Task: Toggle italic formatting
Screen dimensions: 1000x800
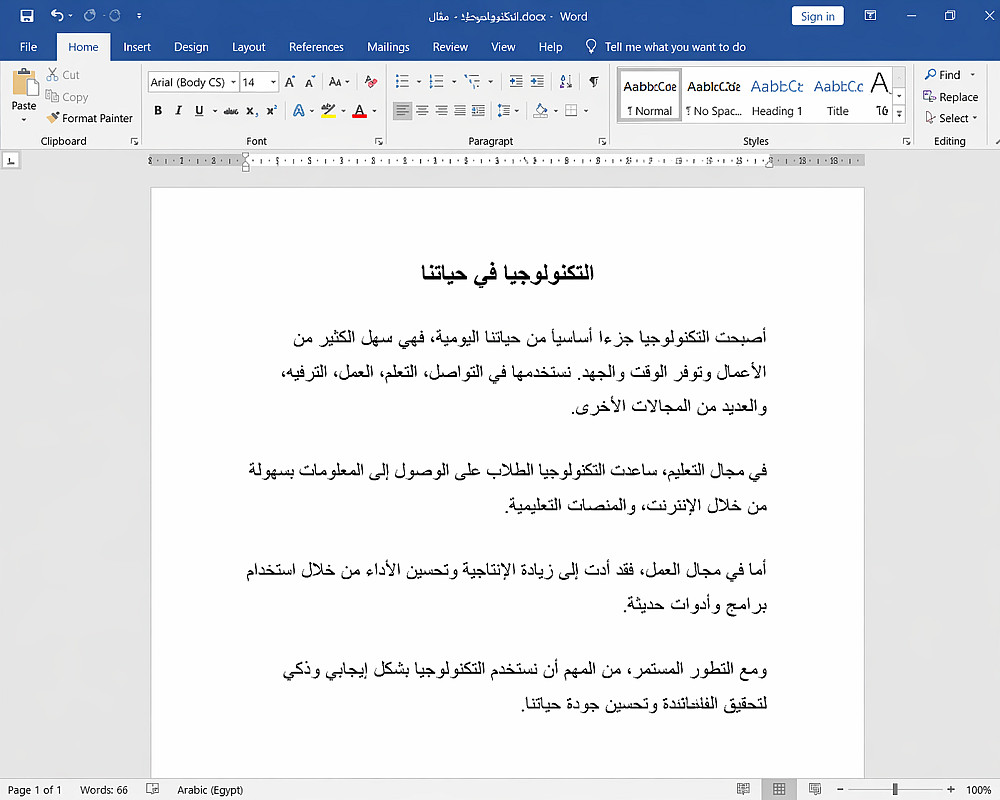Action: [179, 111]
